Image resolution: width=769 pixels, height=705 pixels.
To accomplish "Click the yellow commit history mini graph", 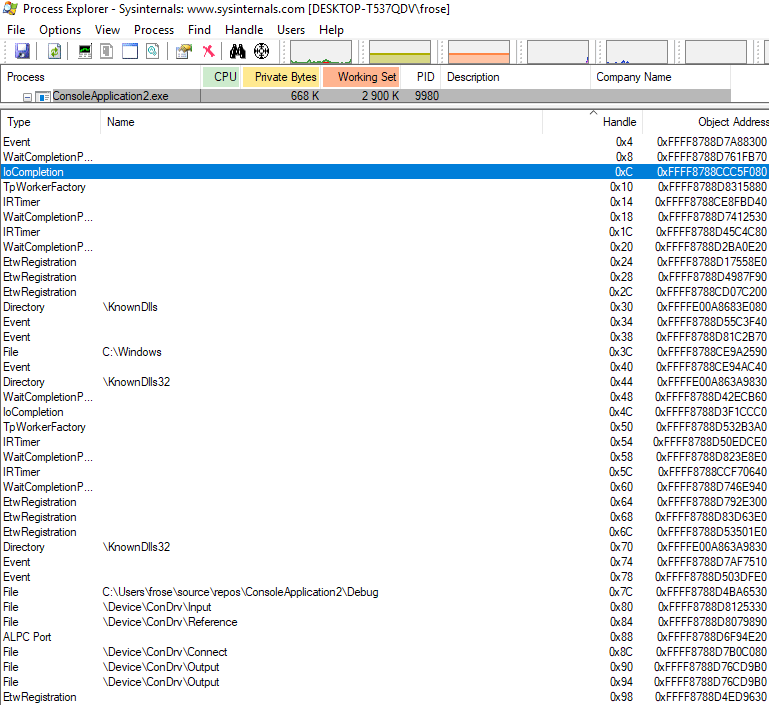I will coord(400,52).
